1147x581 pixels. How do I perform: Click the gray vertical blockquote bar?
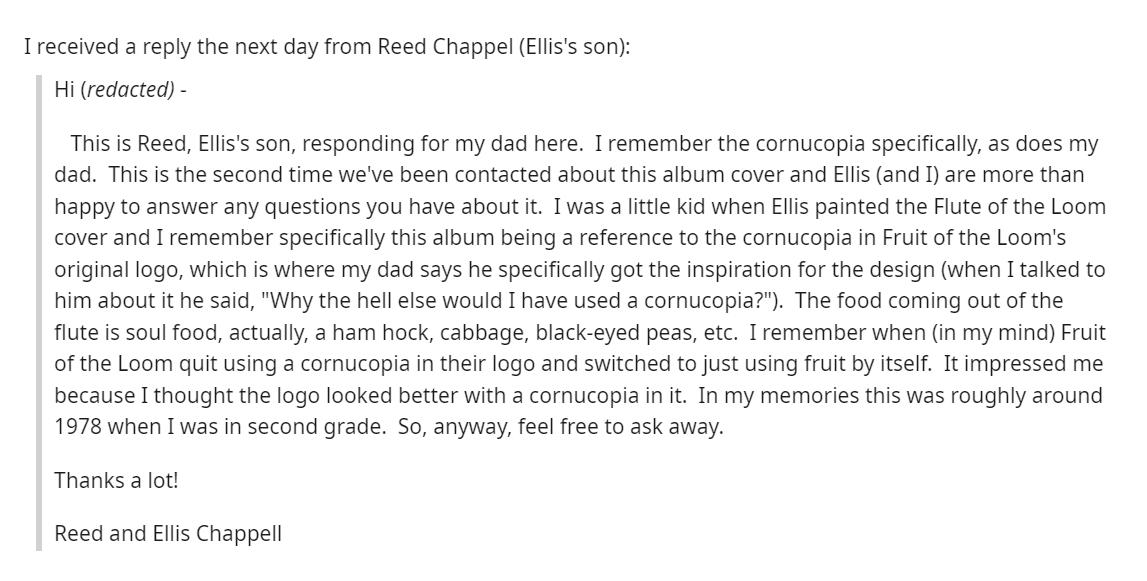pos(40,312)
